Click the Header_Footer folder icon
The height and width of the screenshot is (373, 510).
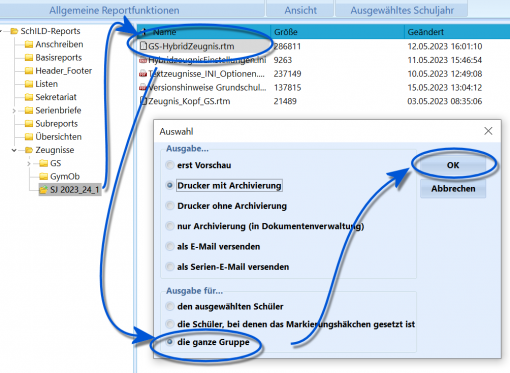click(29, 71)
